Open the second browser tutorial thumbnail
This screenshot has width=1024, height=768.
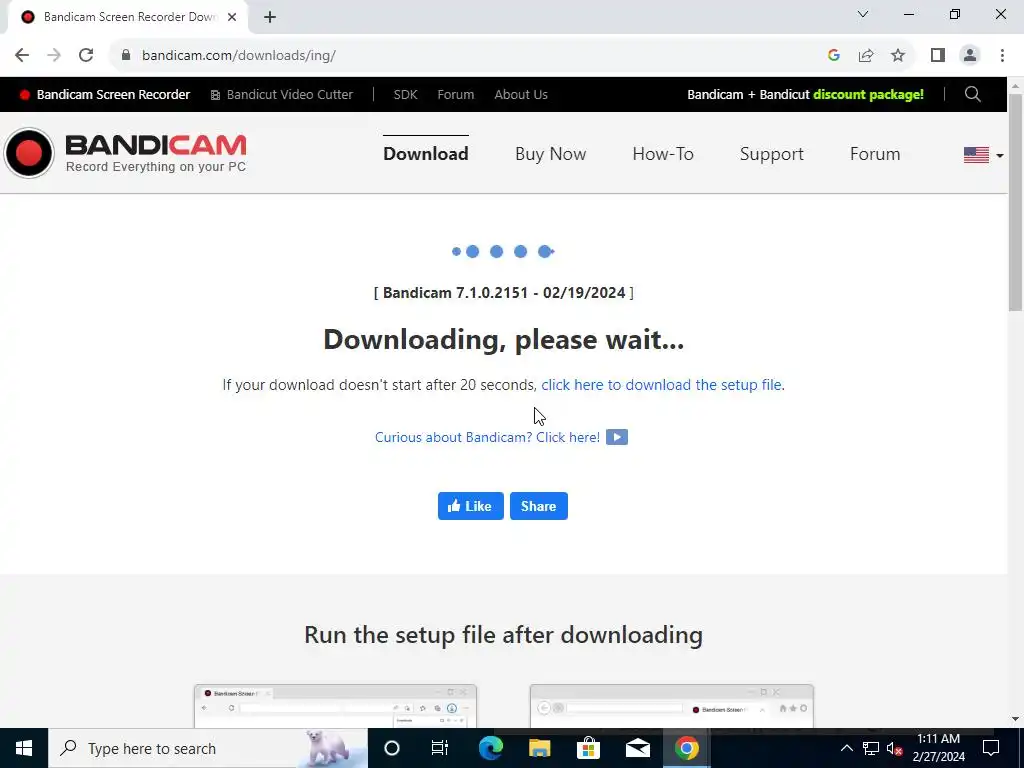672,706
